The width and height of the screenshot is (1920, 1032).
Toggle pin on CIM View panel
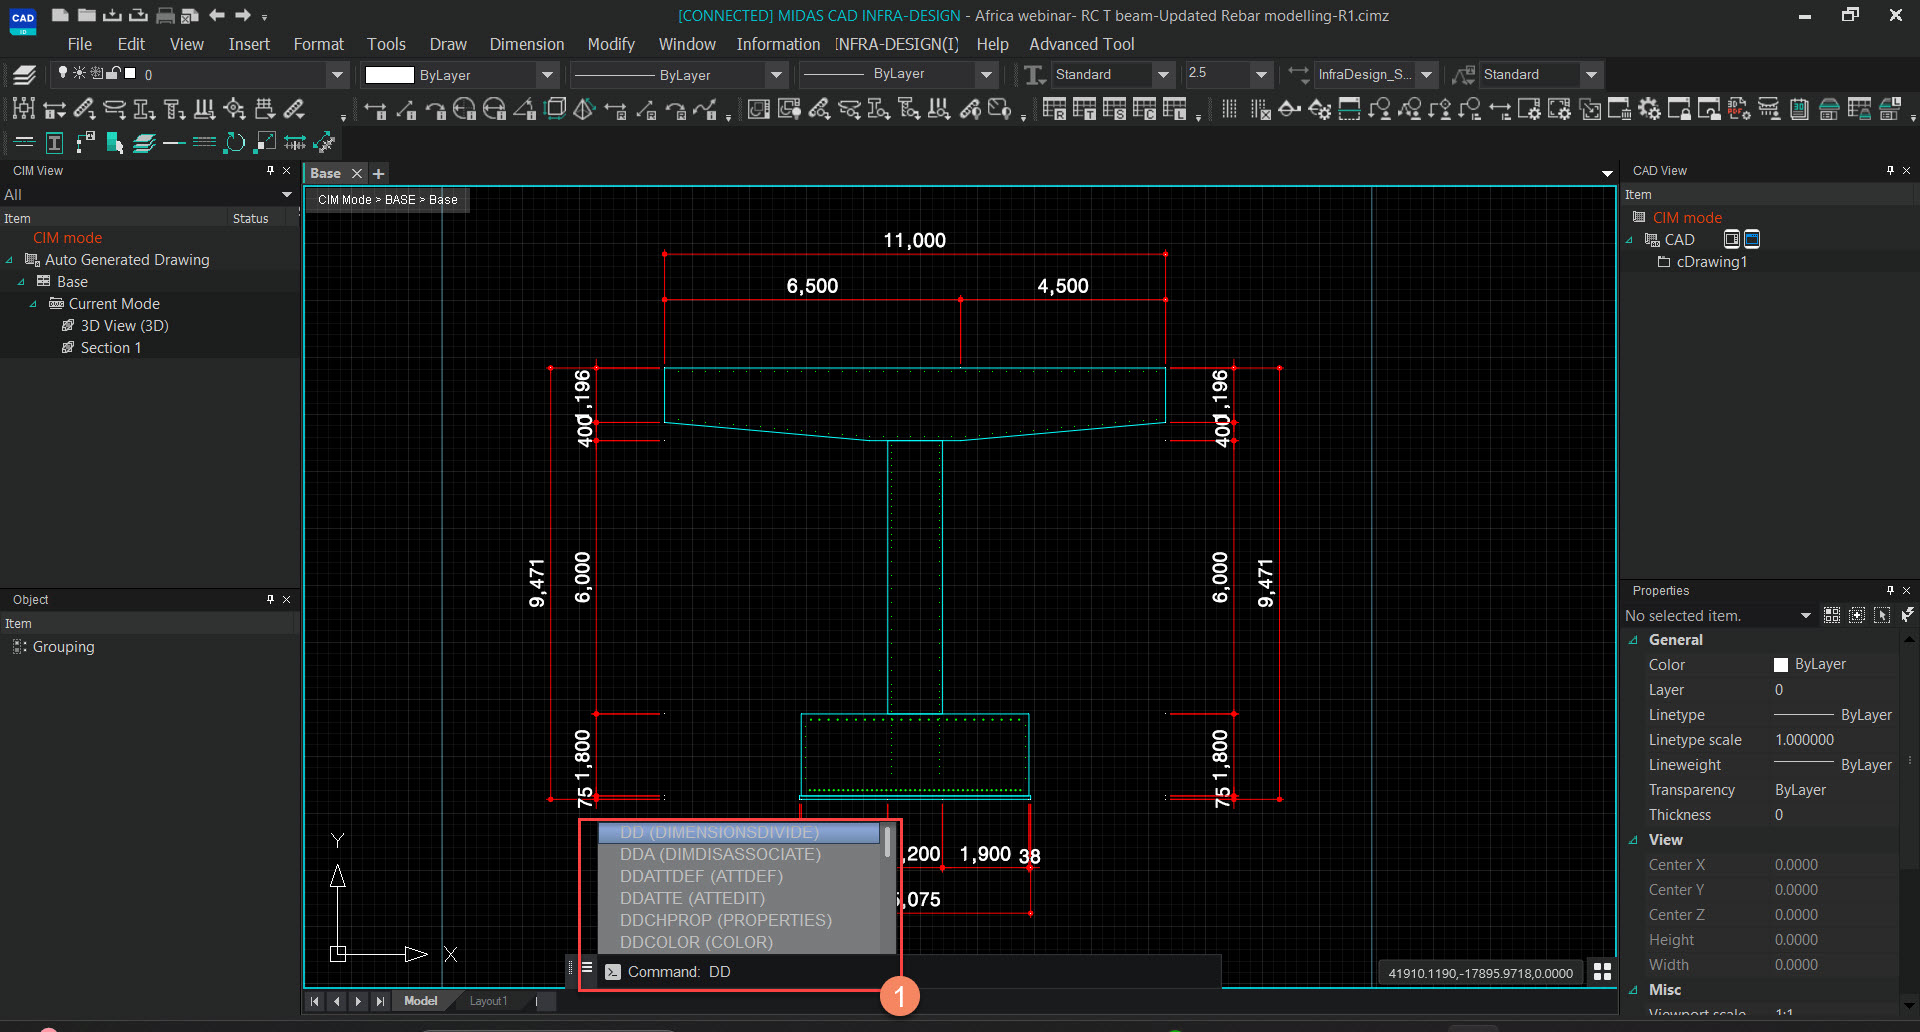270,171
